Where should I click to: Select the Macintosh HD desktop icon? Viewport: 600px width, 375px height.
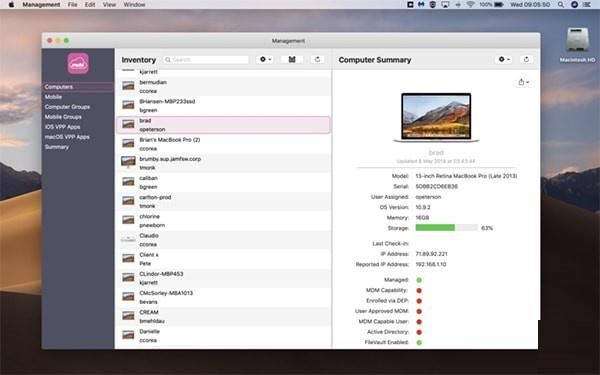577,45
